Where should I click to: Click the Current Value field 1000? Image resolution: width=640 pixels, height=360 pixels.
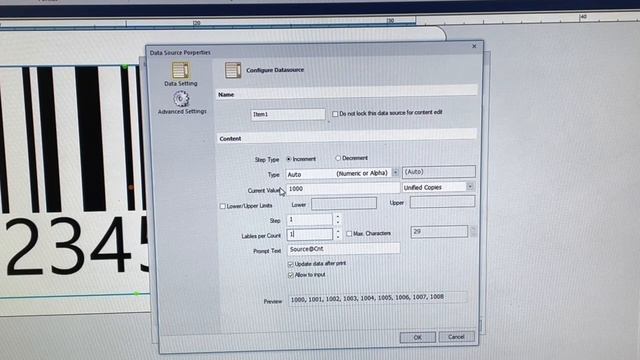343,189
